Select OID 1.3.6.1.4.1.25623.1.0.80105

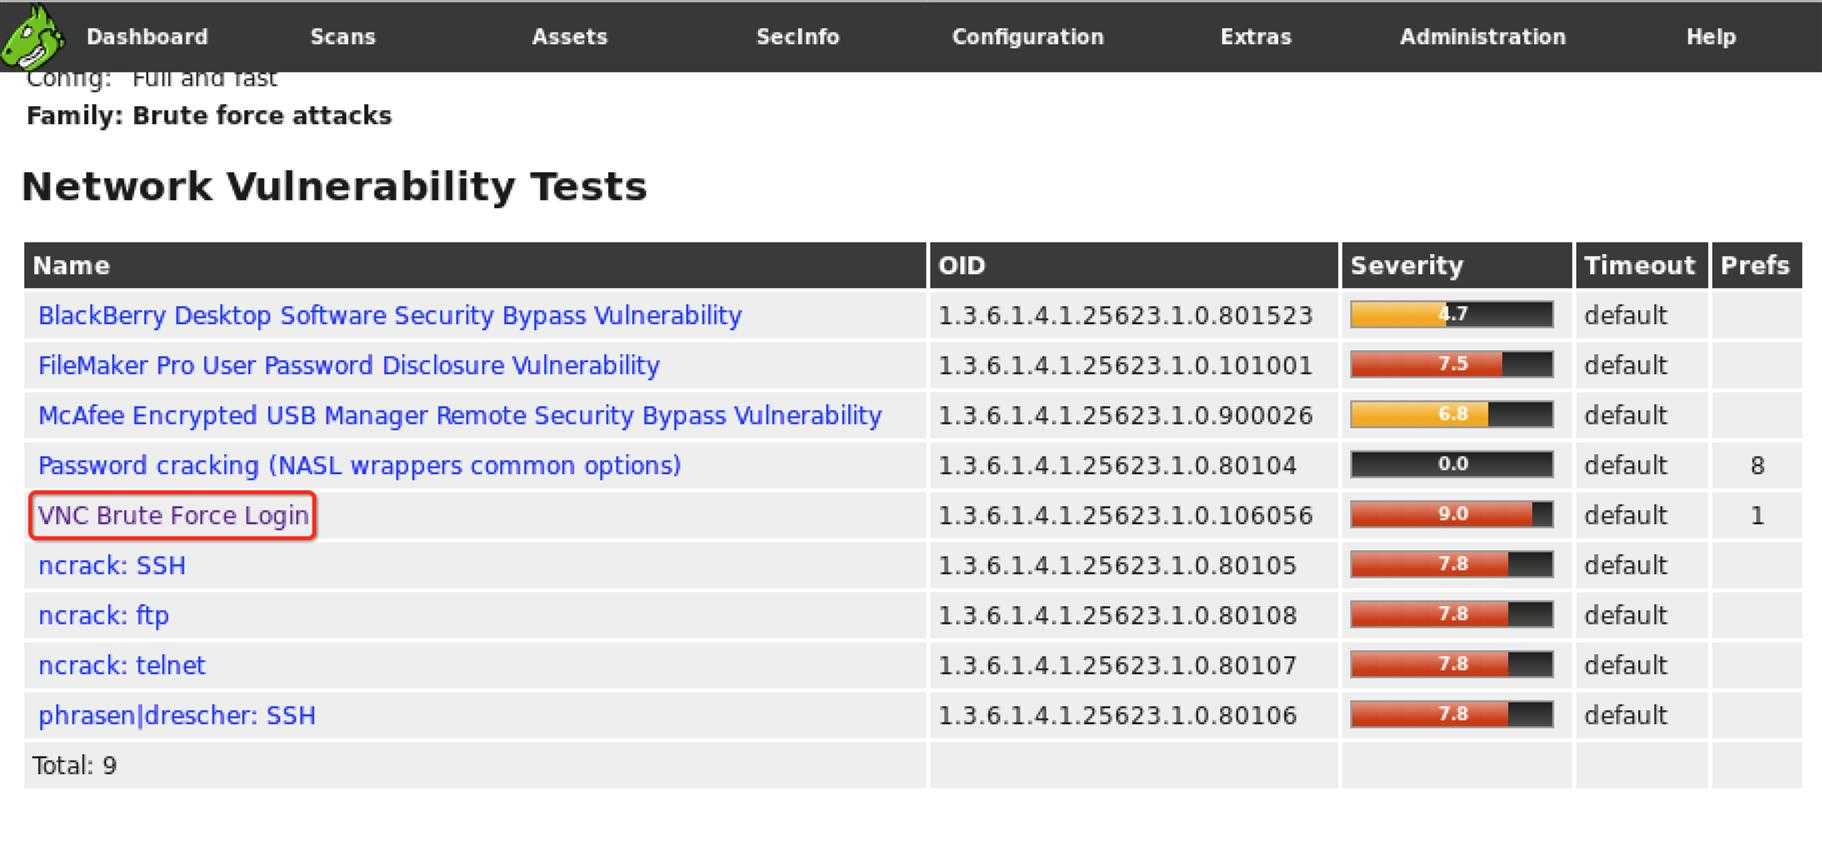[1117, 565]
